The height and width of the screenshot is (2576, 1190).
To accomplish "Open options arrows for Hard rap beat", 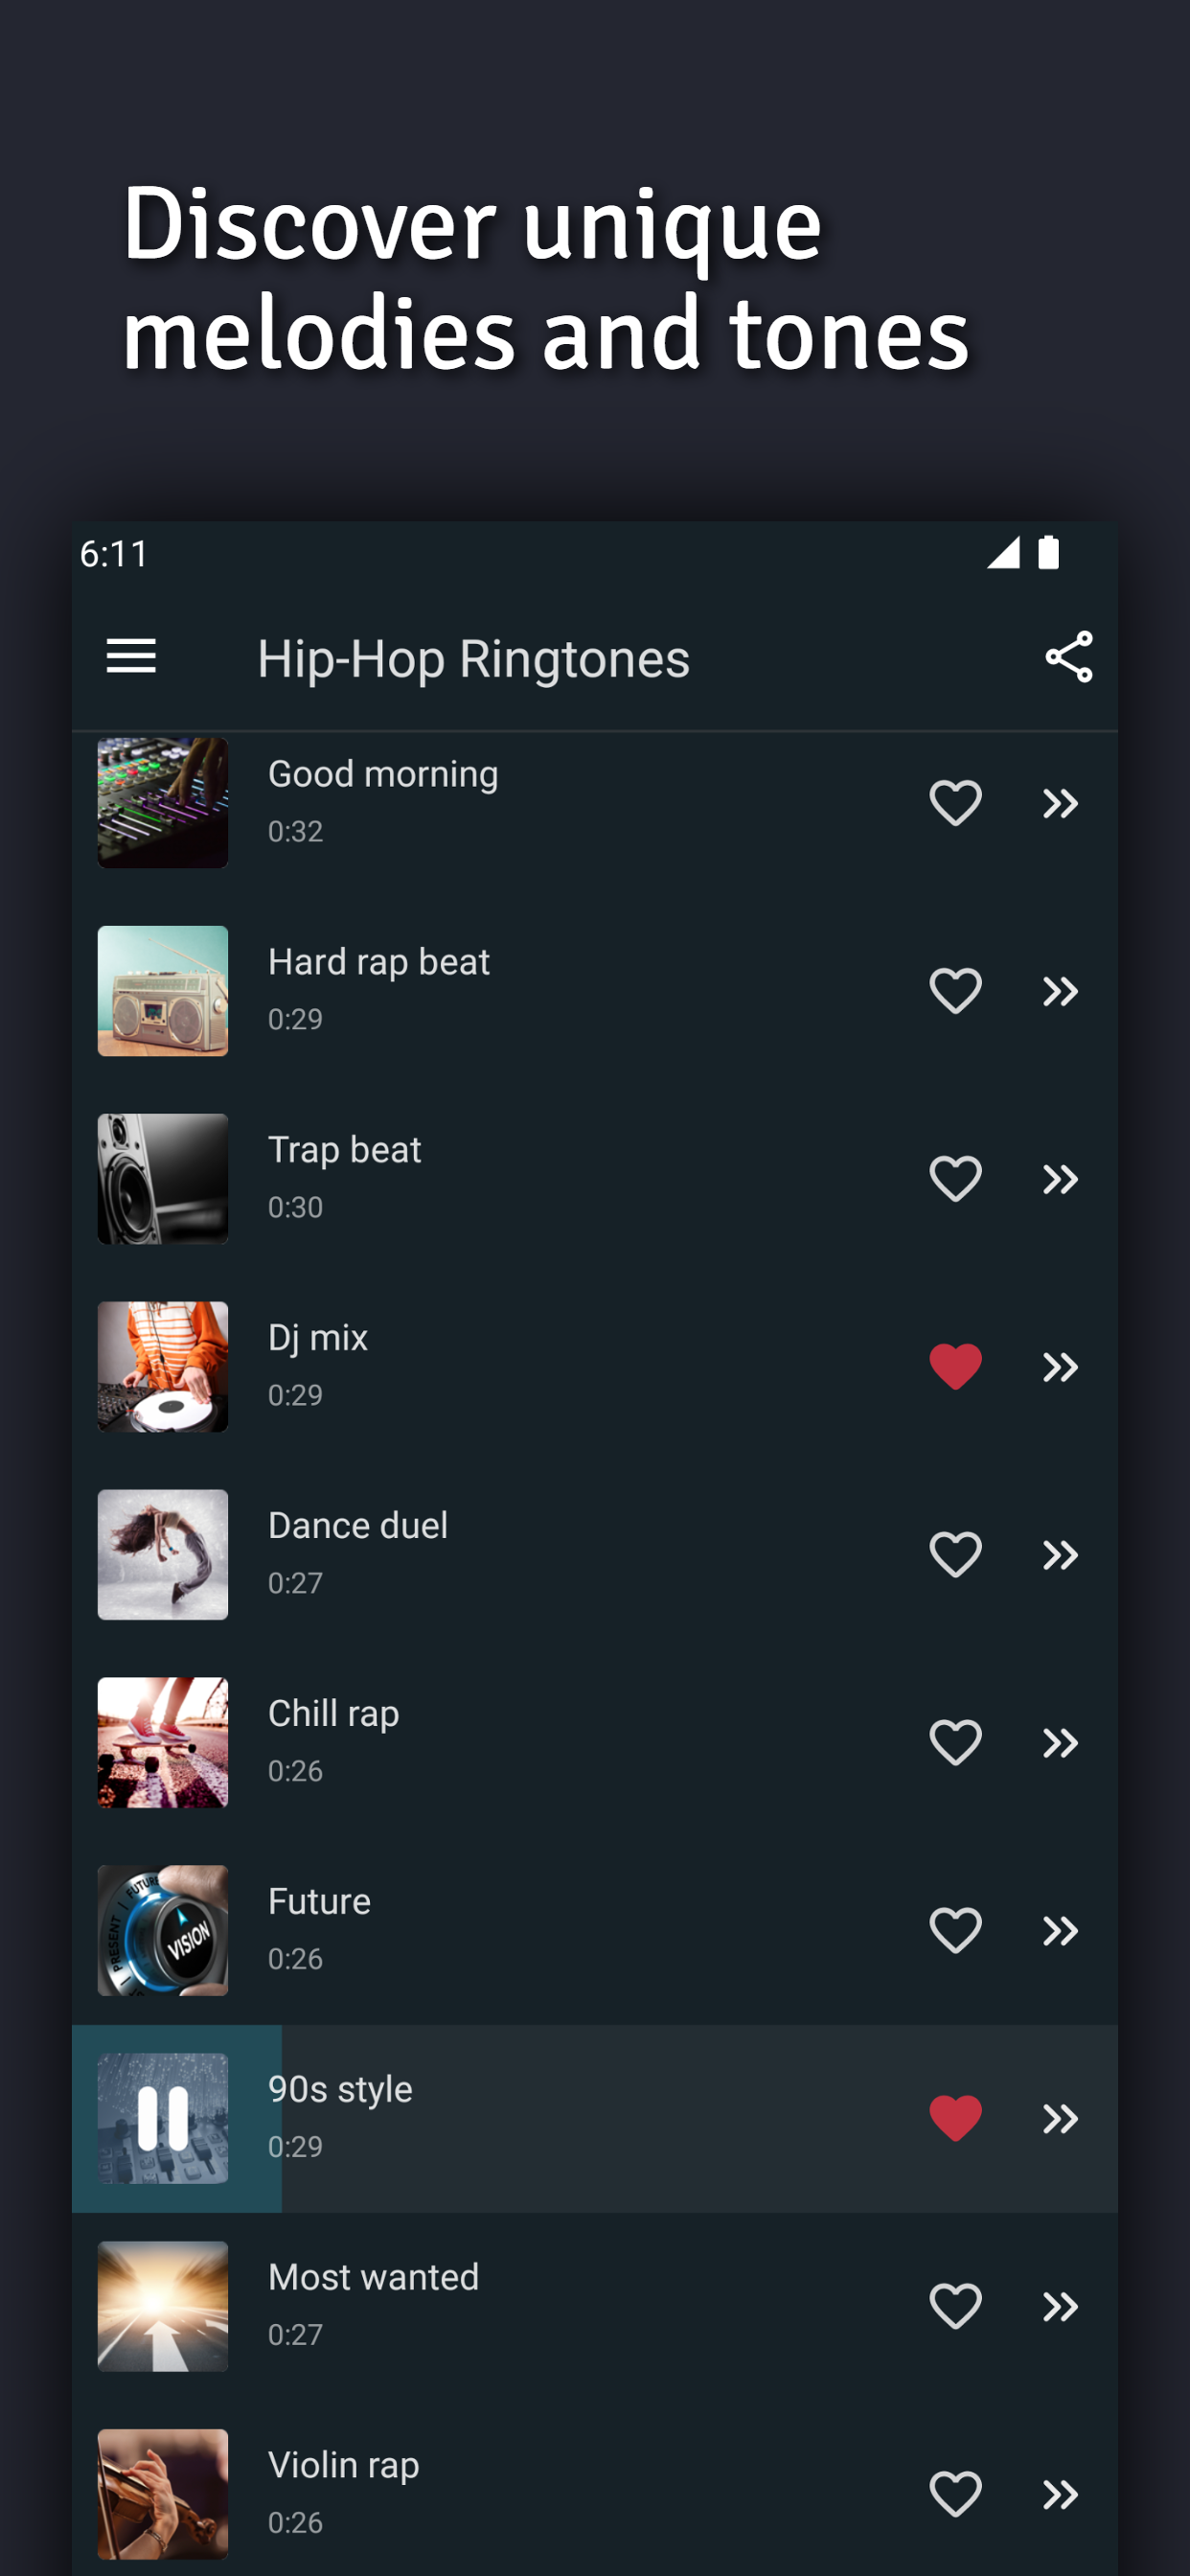I will point(1060,991).
